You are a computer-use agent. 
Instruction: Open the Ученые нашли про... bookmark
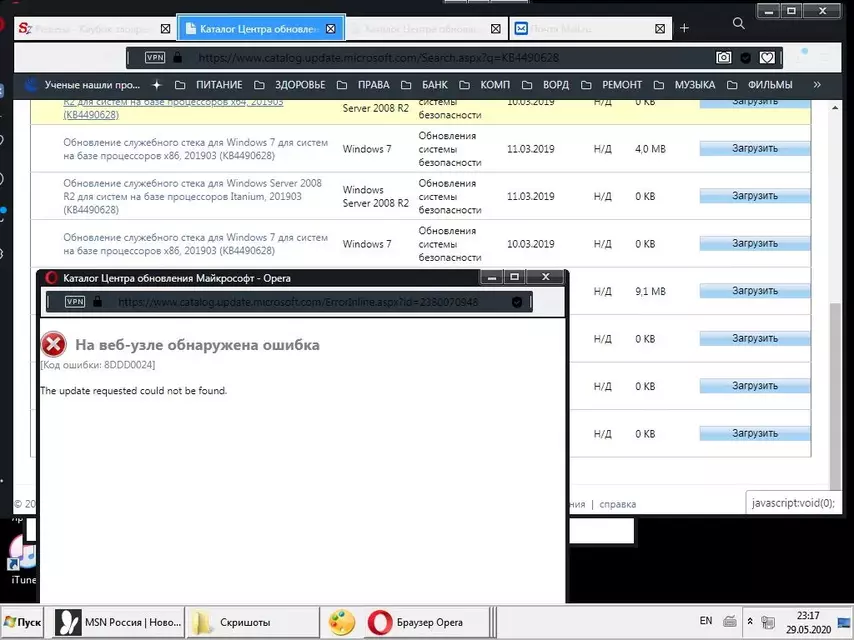[x=83, y=85]
